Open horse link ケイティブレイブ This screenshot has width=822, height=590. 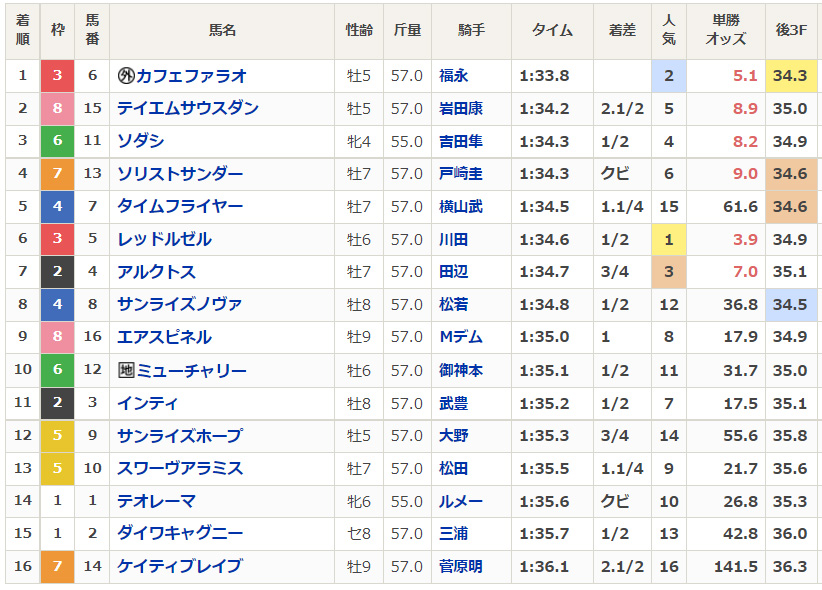(x=180, y=566)
